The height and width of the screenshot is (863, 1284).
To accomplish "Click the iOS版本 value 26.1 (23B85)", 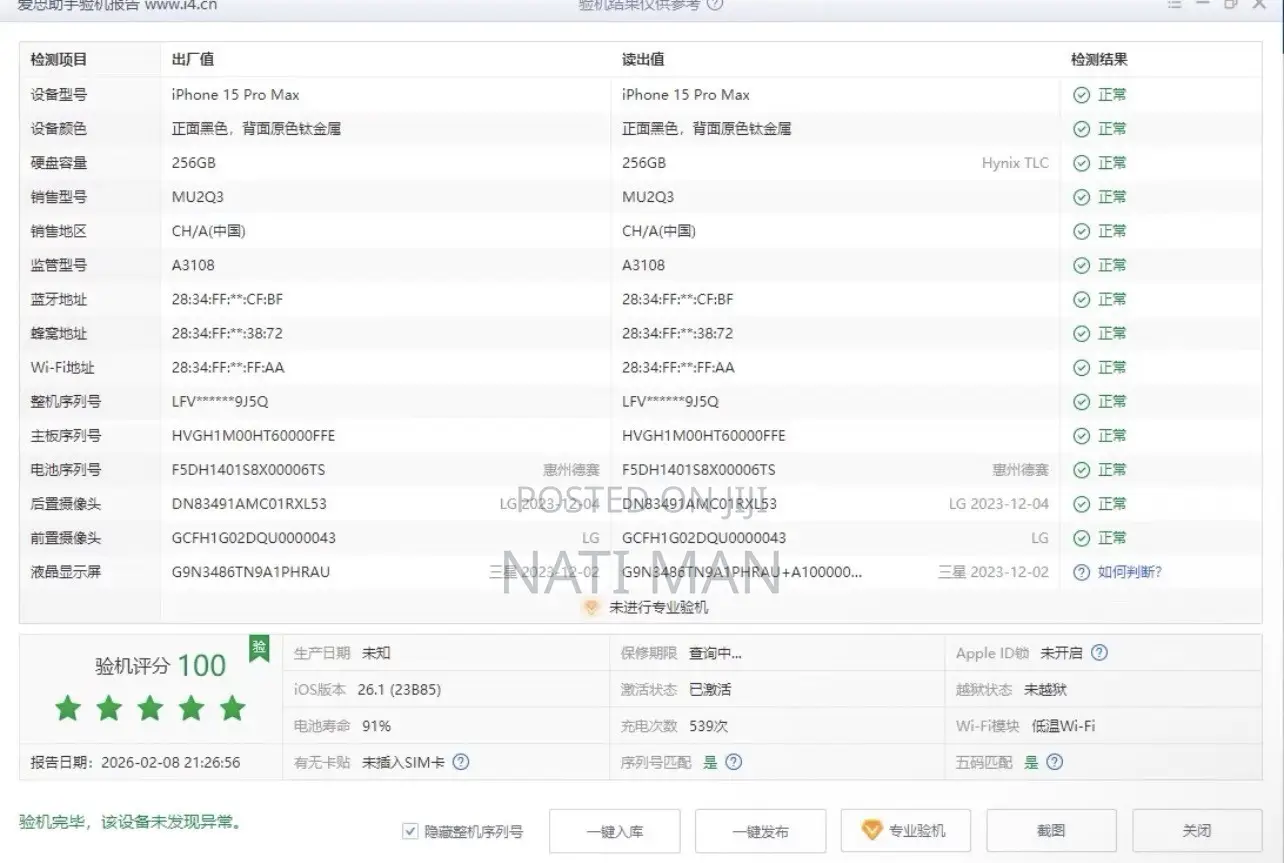I will (399, 689).
